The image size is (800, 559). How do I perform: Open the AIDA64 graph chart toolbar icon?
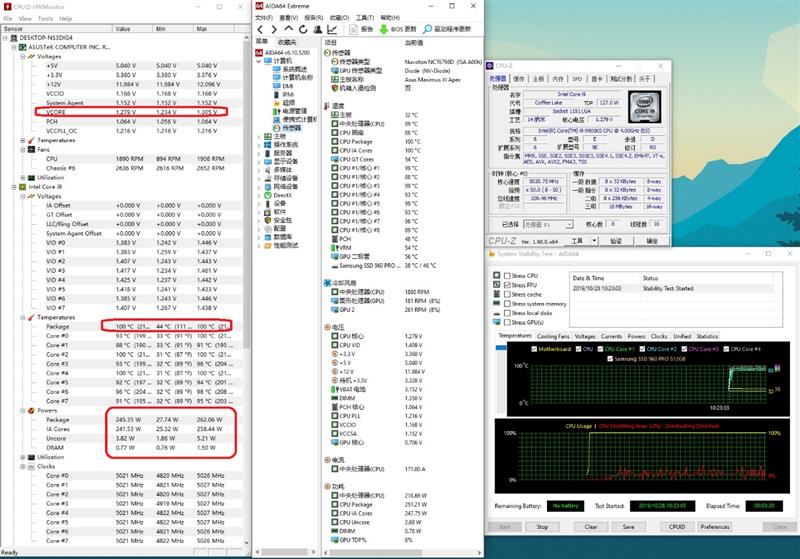(332, 30)
